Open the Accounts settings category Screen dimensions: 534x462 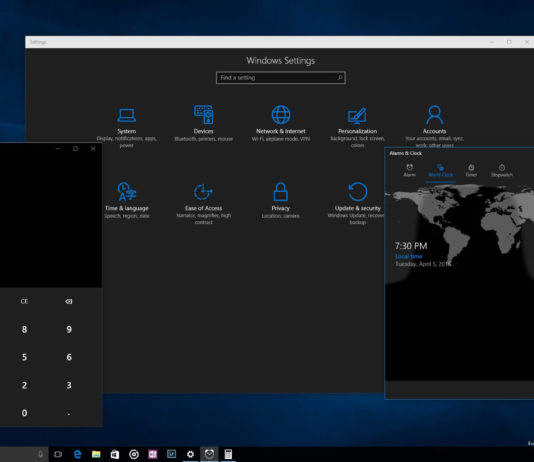point(434,126)
